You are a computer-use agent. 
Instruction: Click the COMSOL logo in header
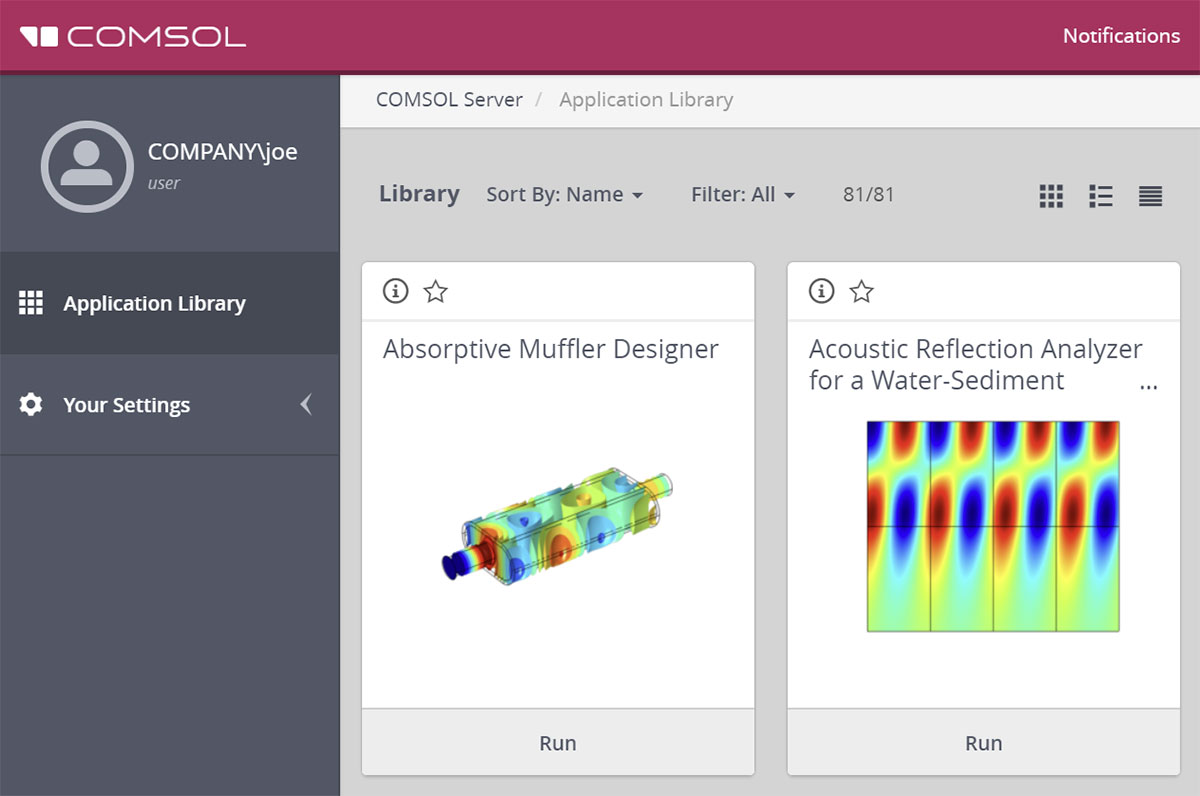coord(133,37)
